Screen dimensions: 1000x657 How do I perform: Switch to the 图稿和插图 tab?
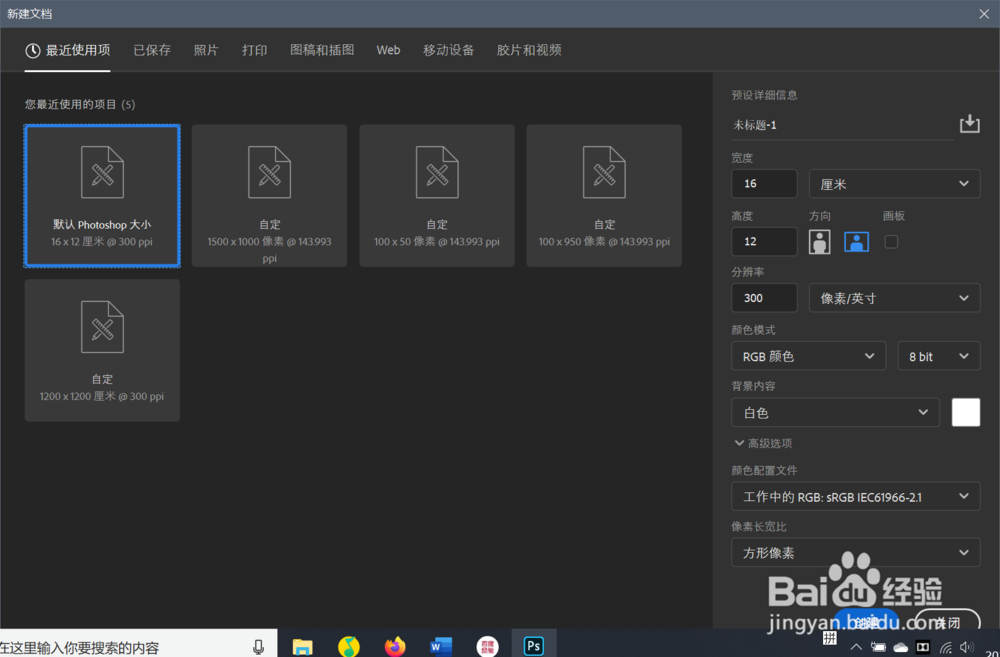(322, 50)
